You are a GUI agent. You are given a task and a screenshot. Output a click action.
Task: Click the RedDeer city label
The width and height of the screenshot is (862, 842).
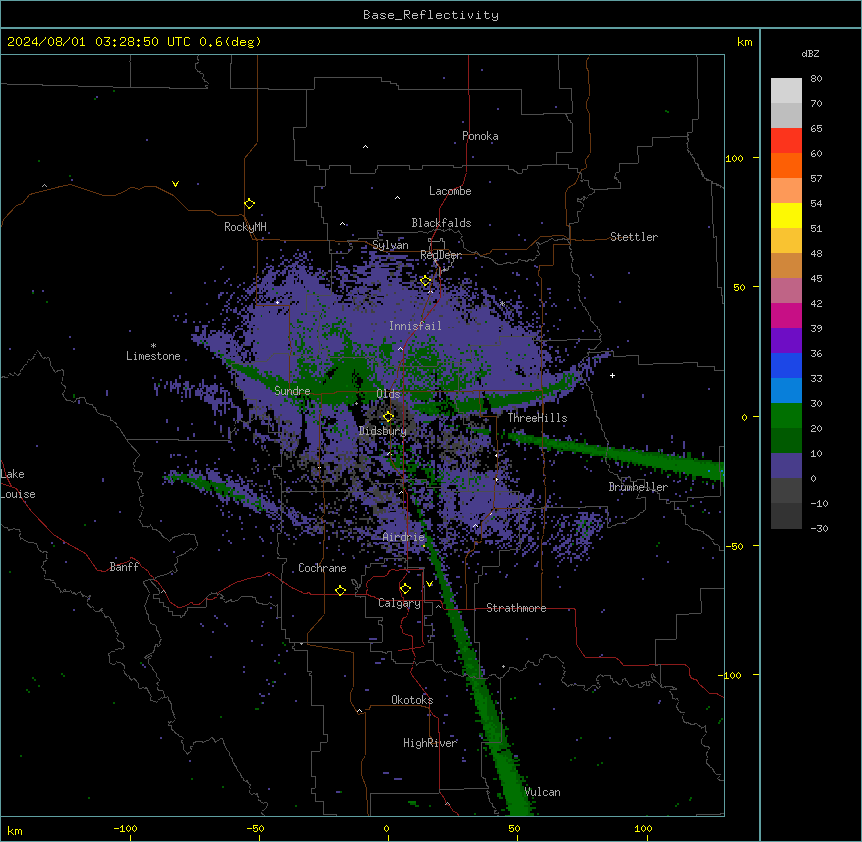coord(441,255)
